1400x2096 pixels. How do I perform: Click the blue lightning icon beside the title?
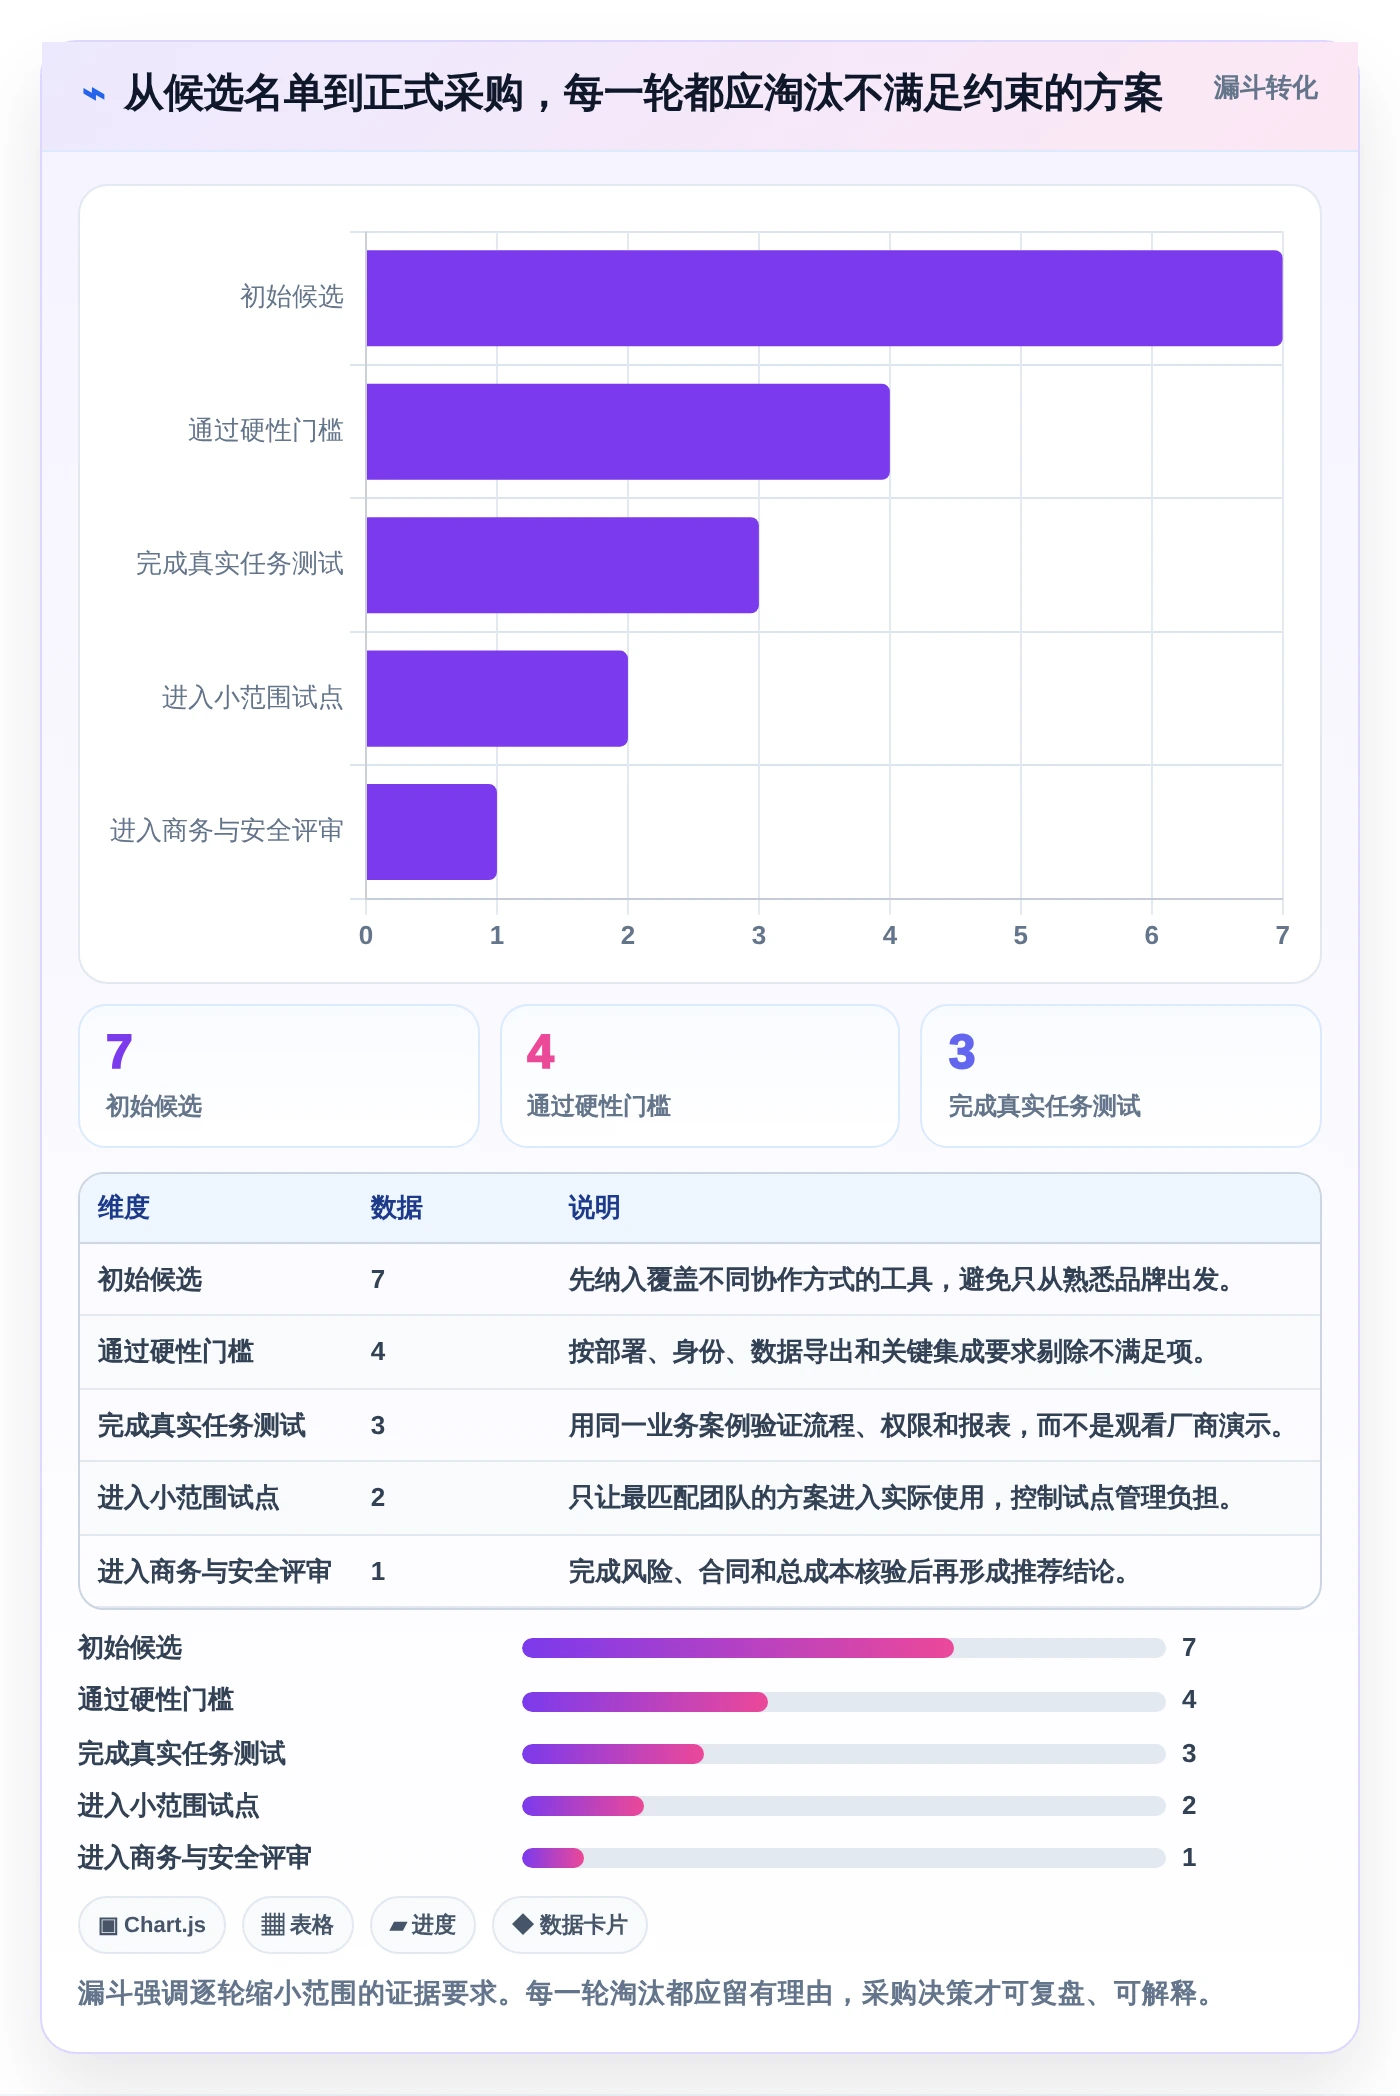[93, 94]
